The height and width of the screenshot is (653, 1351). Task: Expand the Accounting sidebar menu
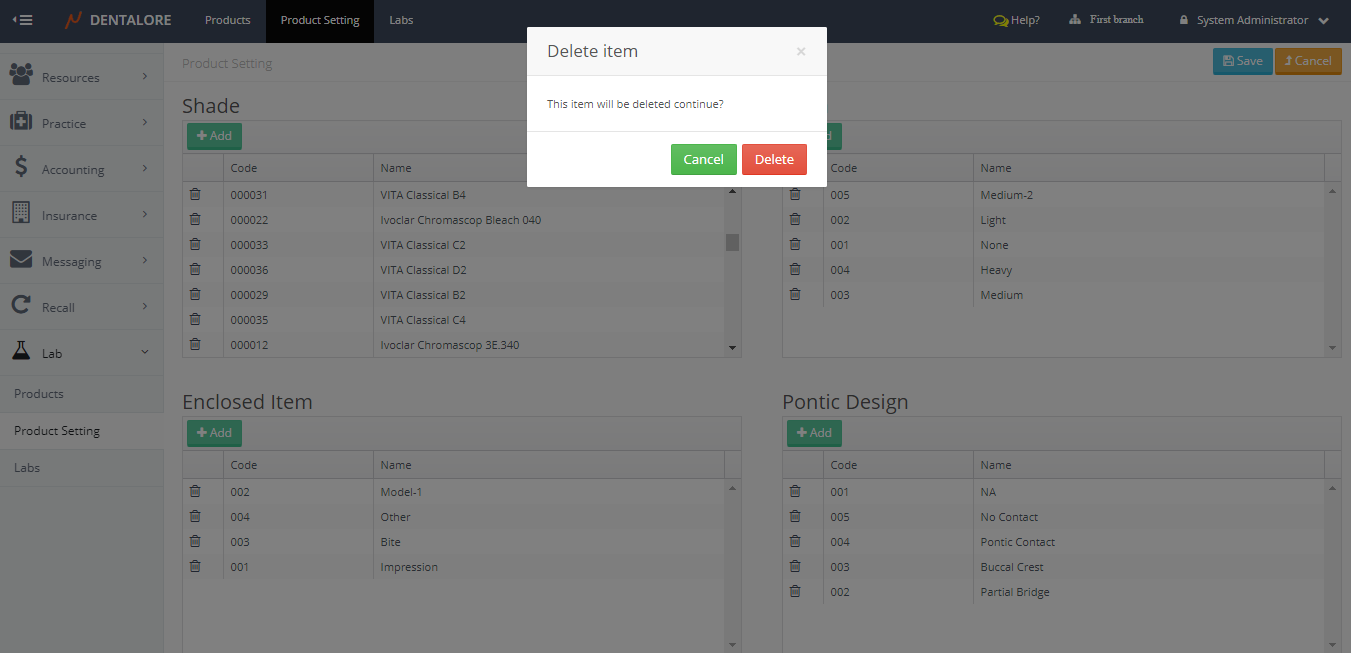[81, 169]
